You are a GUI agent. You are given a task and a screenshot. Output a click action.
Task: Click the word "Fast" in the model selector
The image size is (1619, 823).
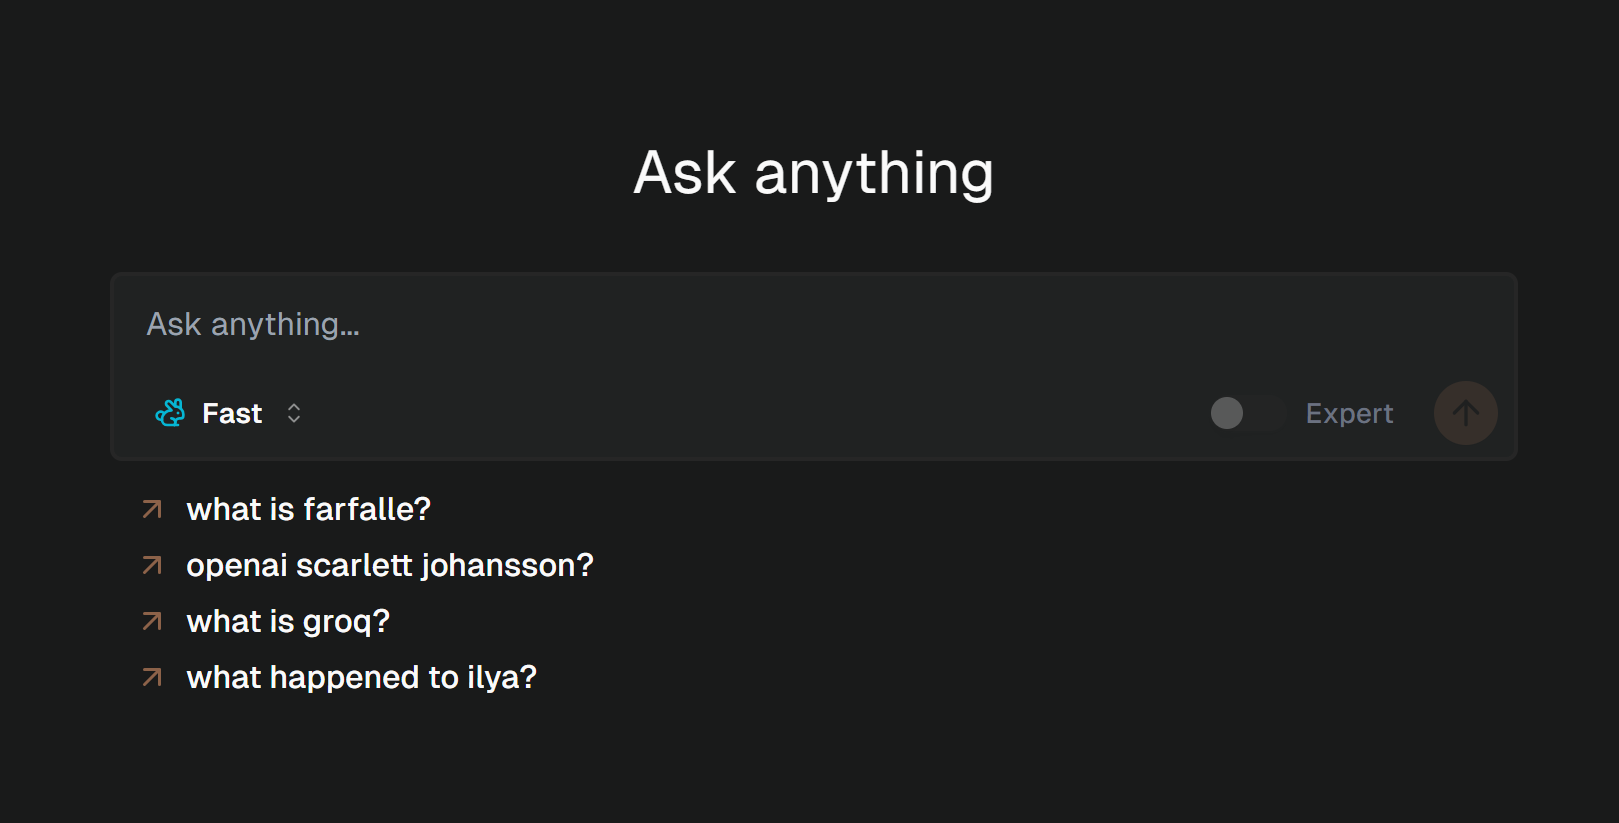point(232,413)
